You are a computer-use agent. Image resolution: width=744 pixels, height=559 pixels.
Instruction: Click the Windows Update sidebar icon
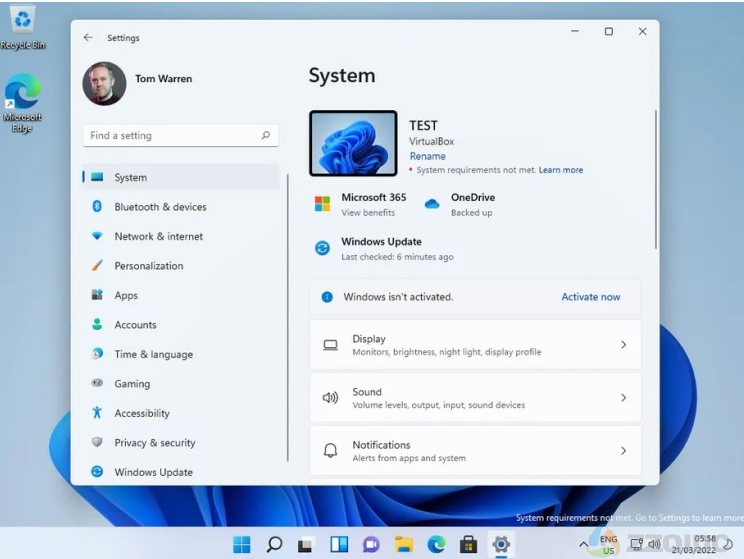coord(97,472)
